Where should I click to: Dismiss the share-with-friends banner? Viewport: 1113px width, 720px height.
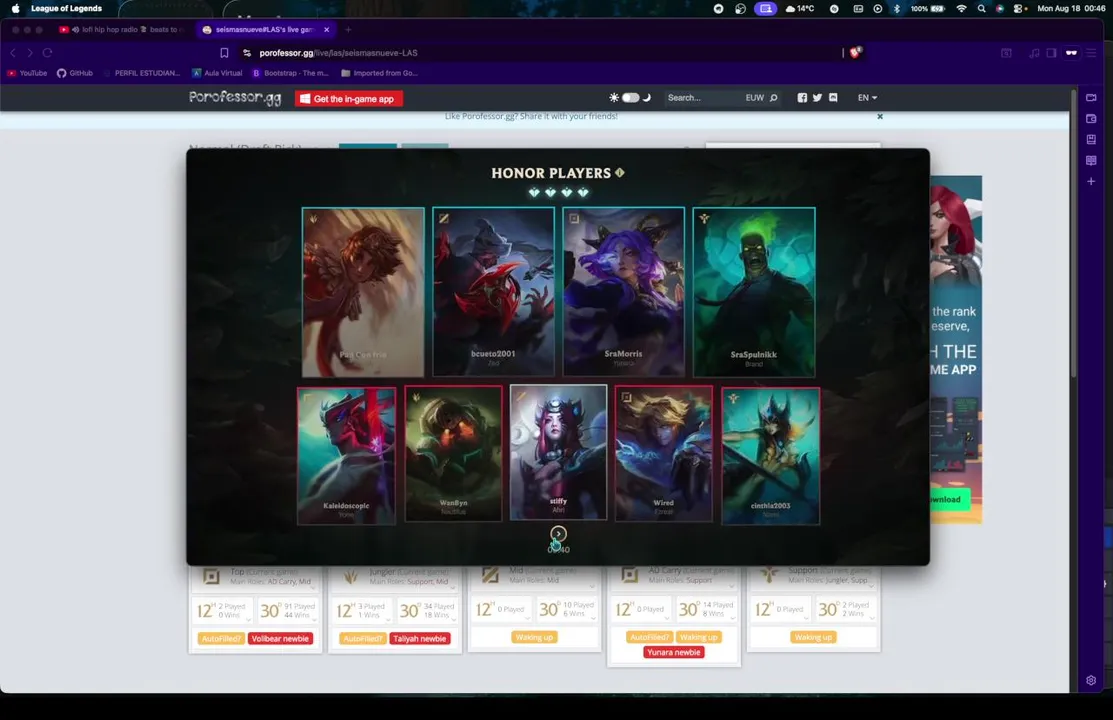click(x=880, y=116)
